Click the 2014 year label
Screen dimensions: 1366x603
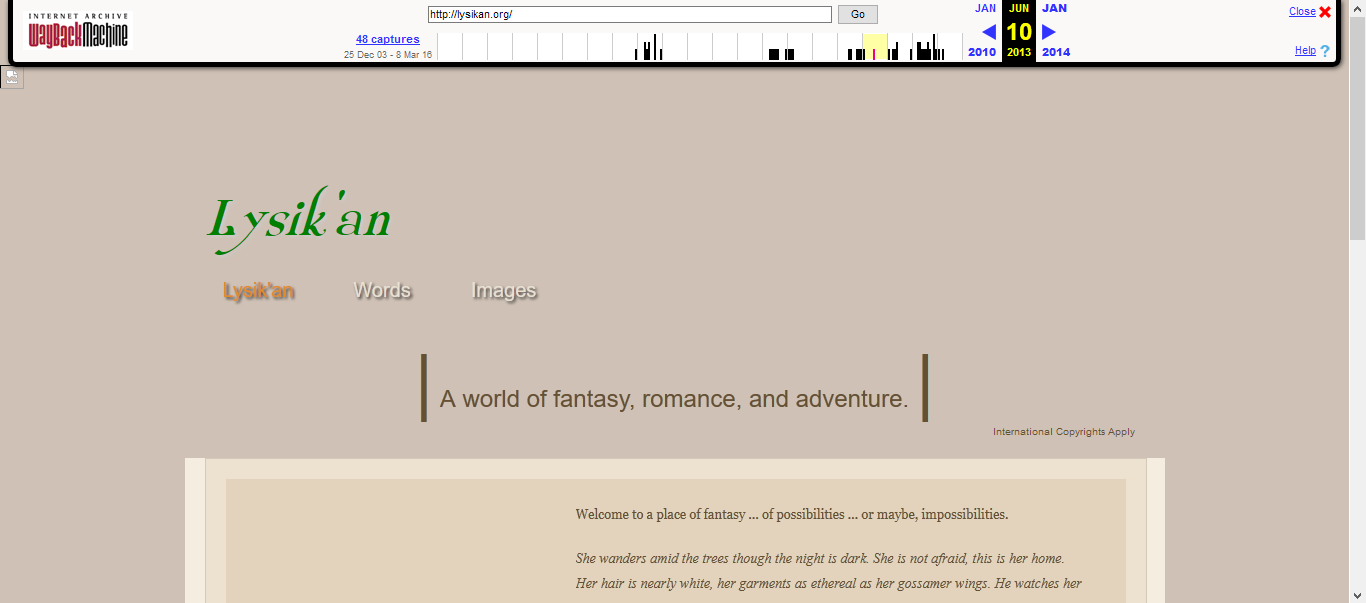pyautogui.click(x=1056, y=52)
